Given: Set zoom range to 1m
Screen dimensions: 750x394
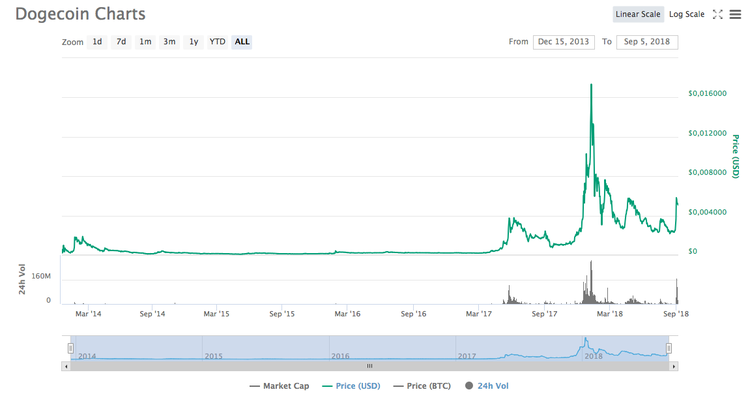Looking at the screenshot, I should coord(145,42).
